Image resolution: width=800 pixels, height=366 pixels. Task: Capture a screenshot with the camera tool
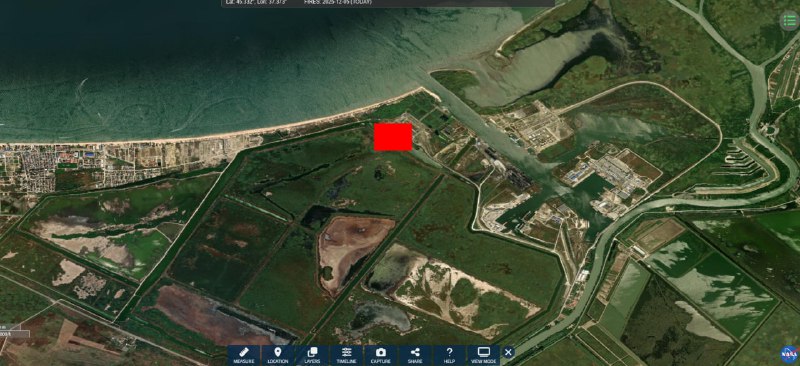click(x=381, y=355)
